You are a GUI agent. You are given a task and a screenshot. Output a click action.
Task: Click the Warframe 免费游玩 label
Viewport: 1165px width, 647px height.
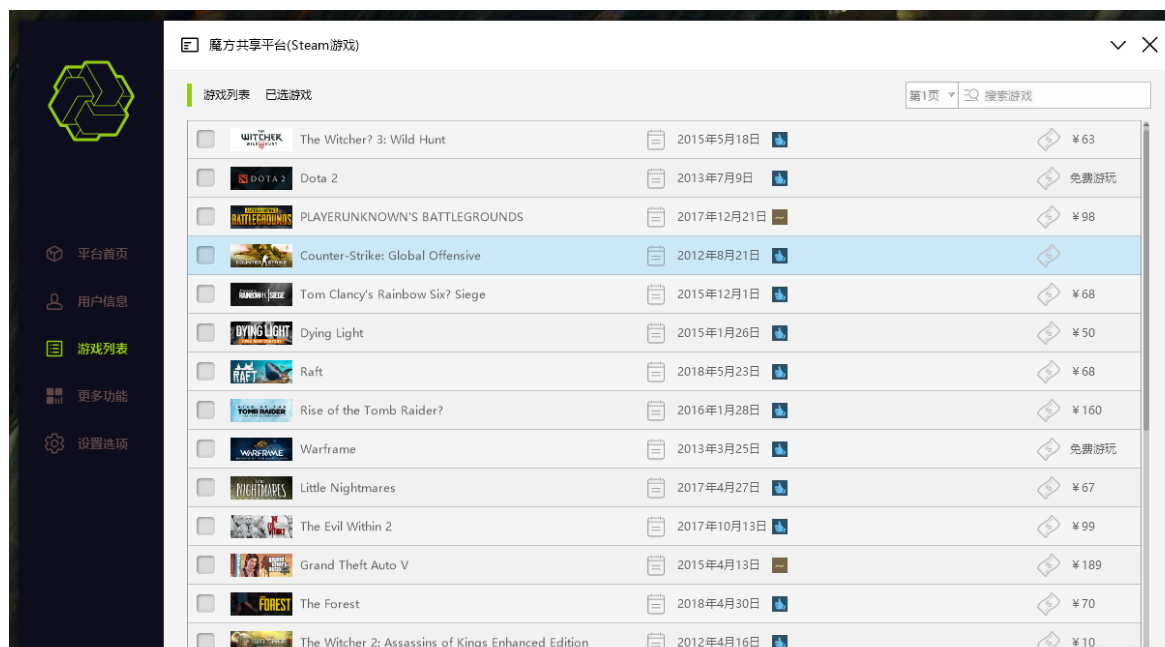click(1092, 449)
